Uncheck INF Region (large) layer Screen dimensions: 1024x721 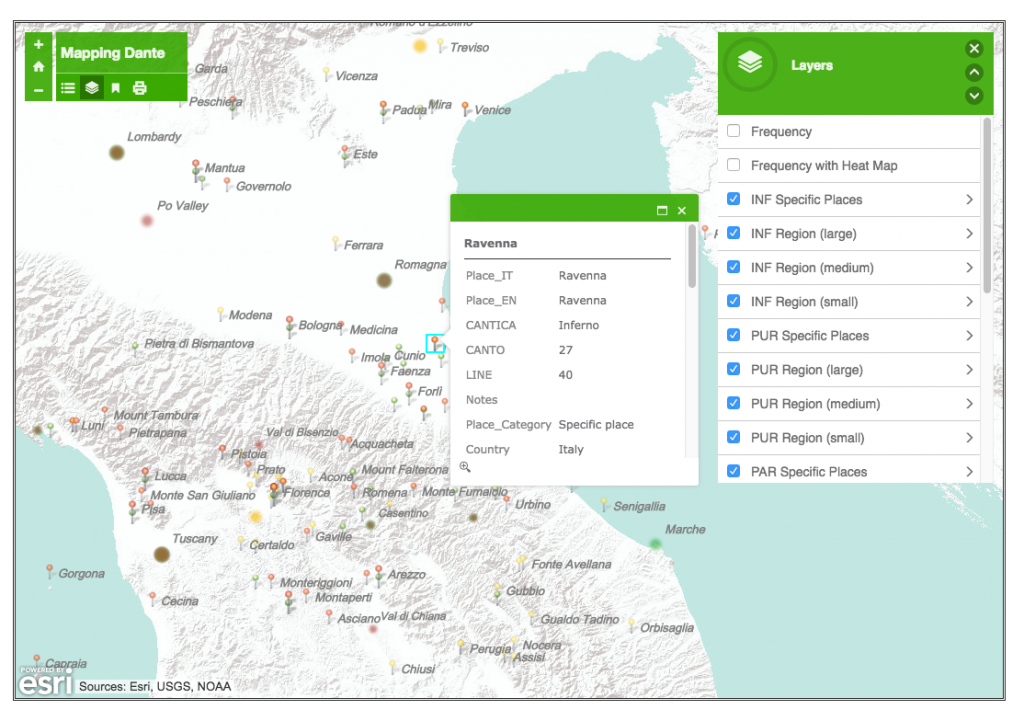click(x=734, y=232)
